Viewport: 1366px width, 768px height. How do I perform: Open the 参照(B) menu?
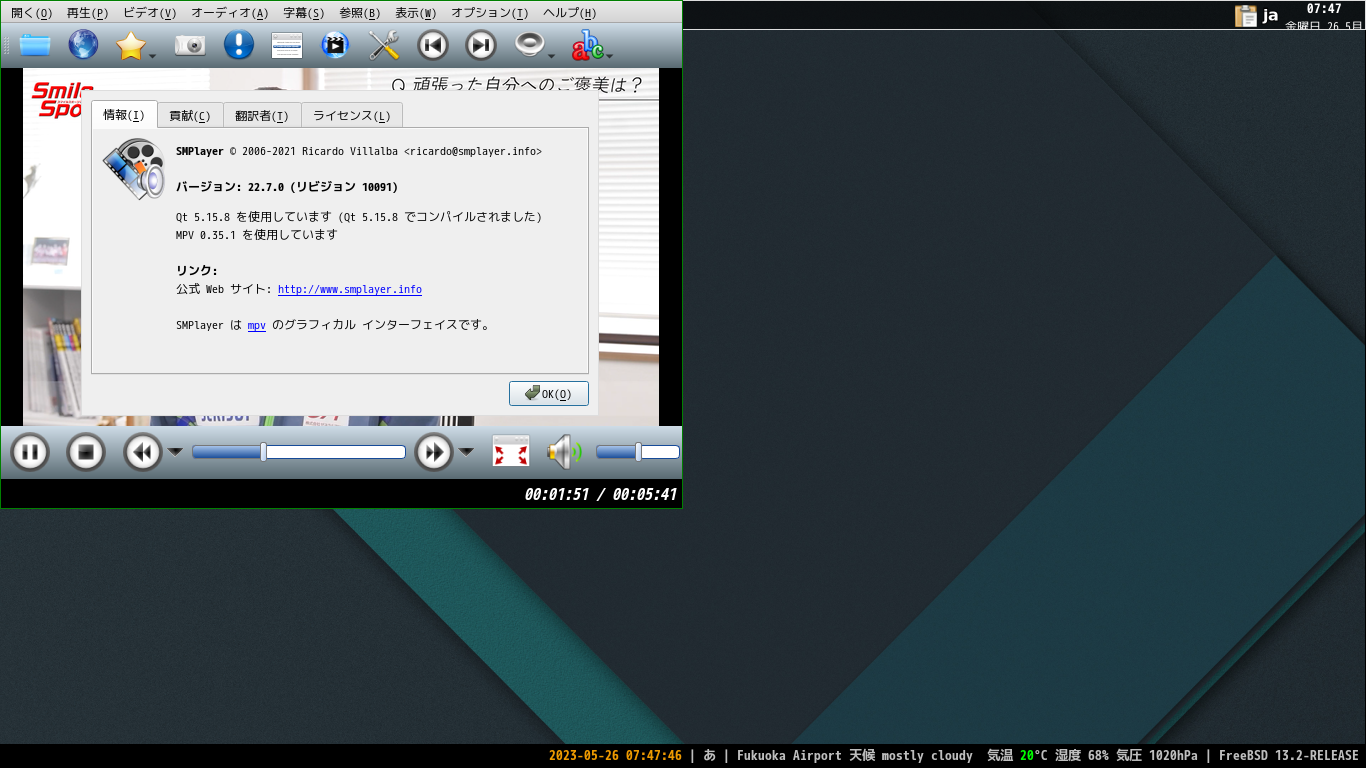pos(359,13)
